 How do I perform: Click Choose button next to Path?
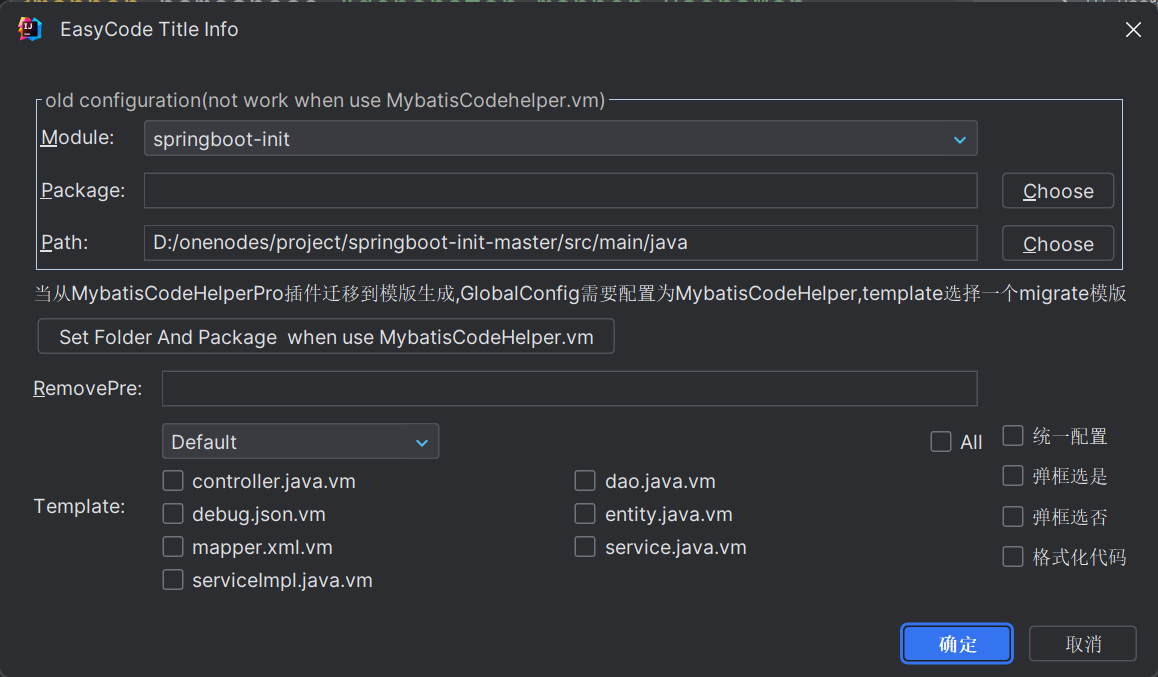point(1058,244)
